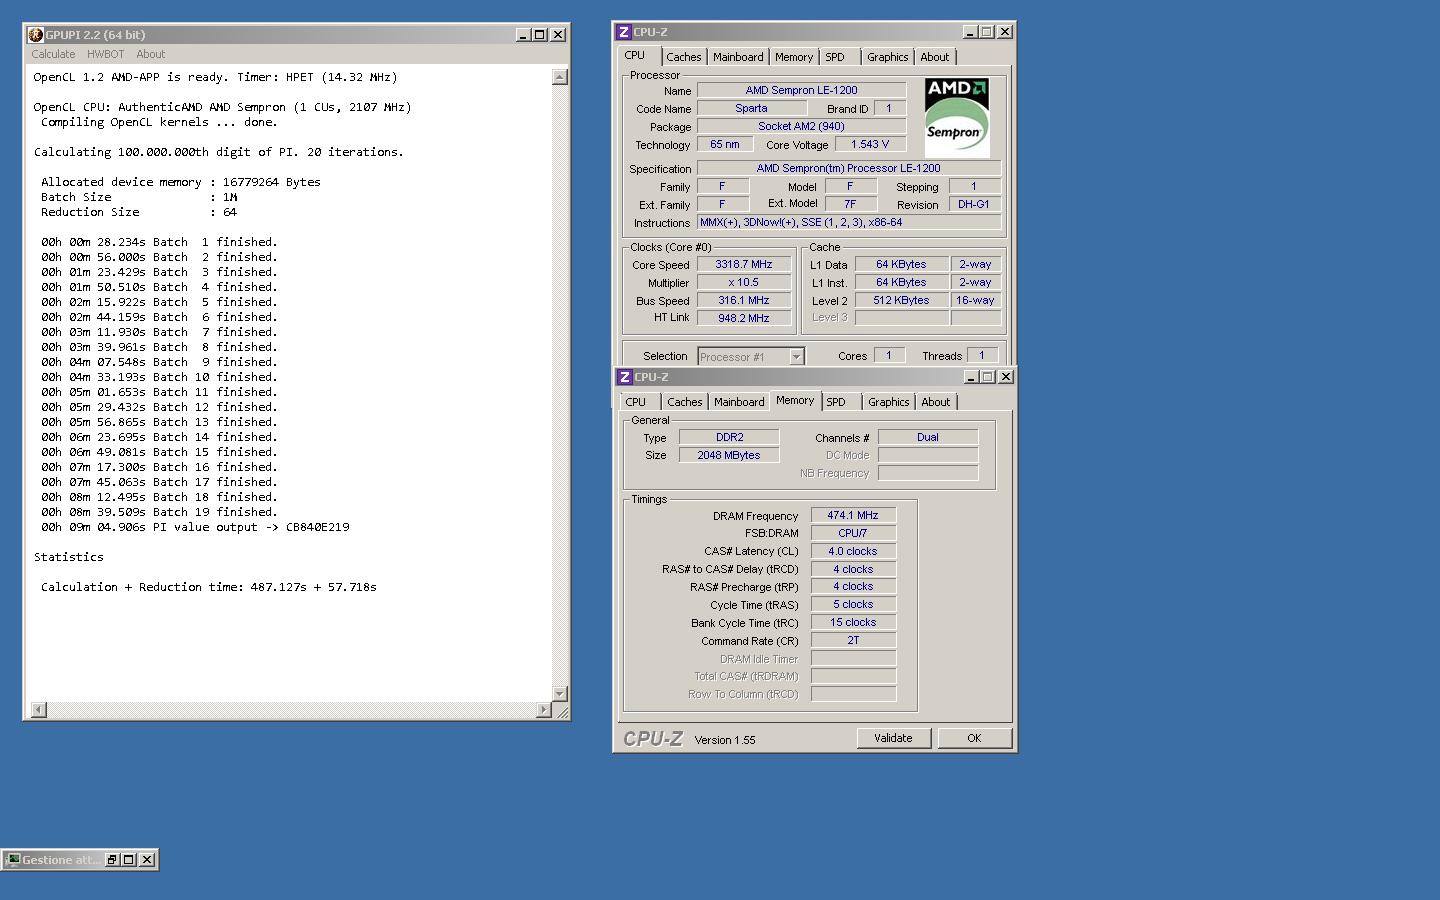1440x900 pixels.
Task: Click the Instructions MMX(+), 3DNow! field
Action: tap(849, 223)
